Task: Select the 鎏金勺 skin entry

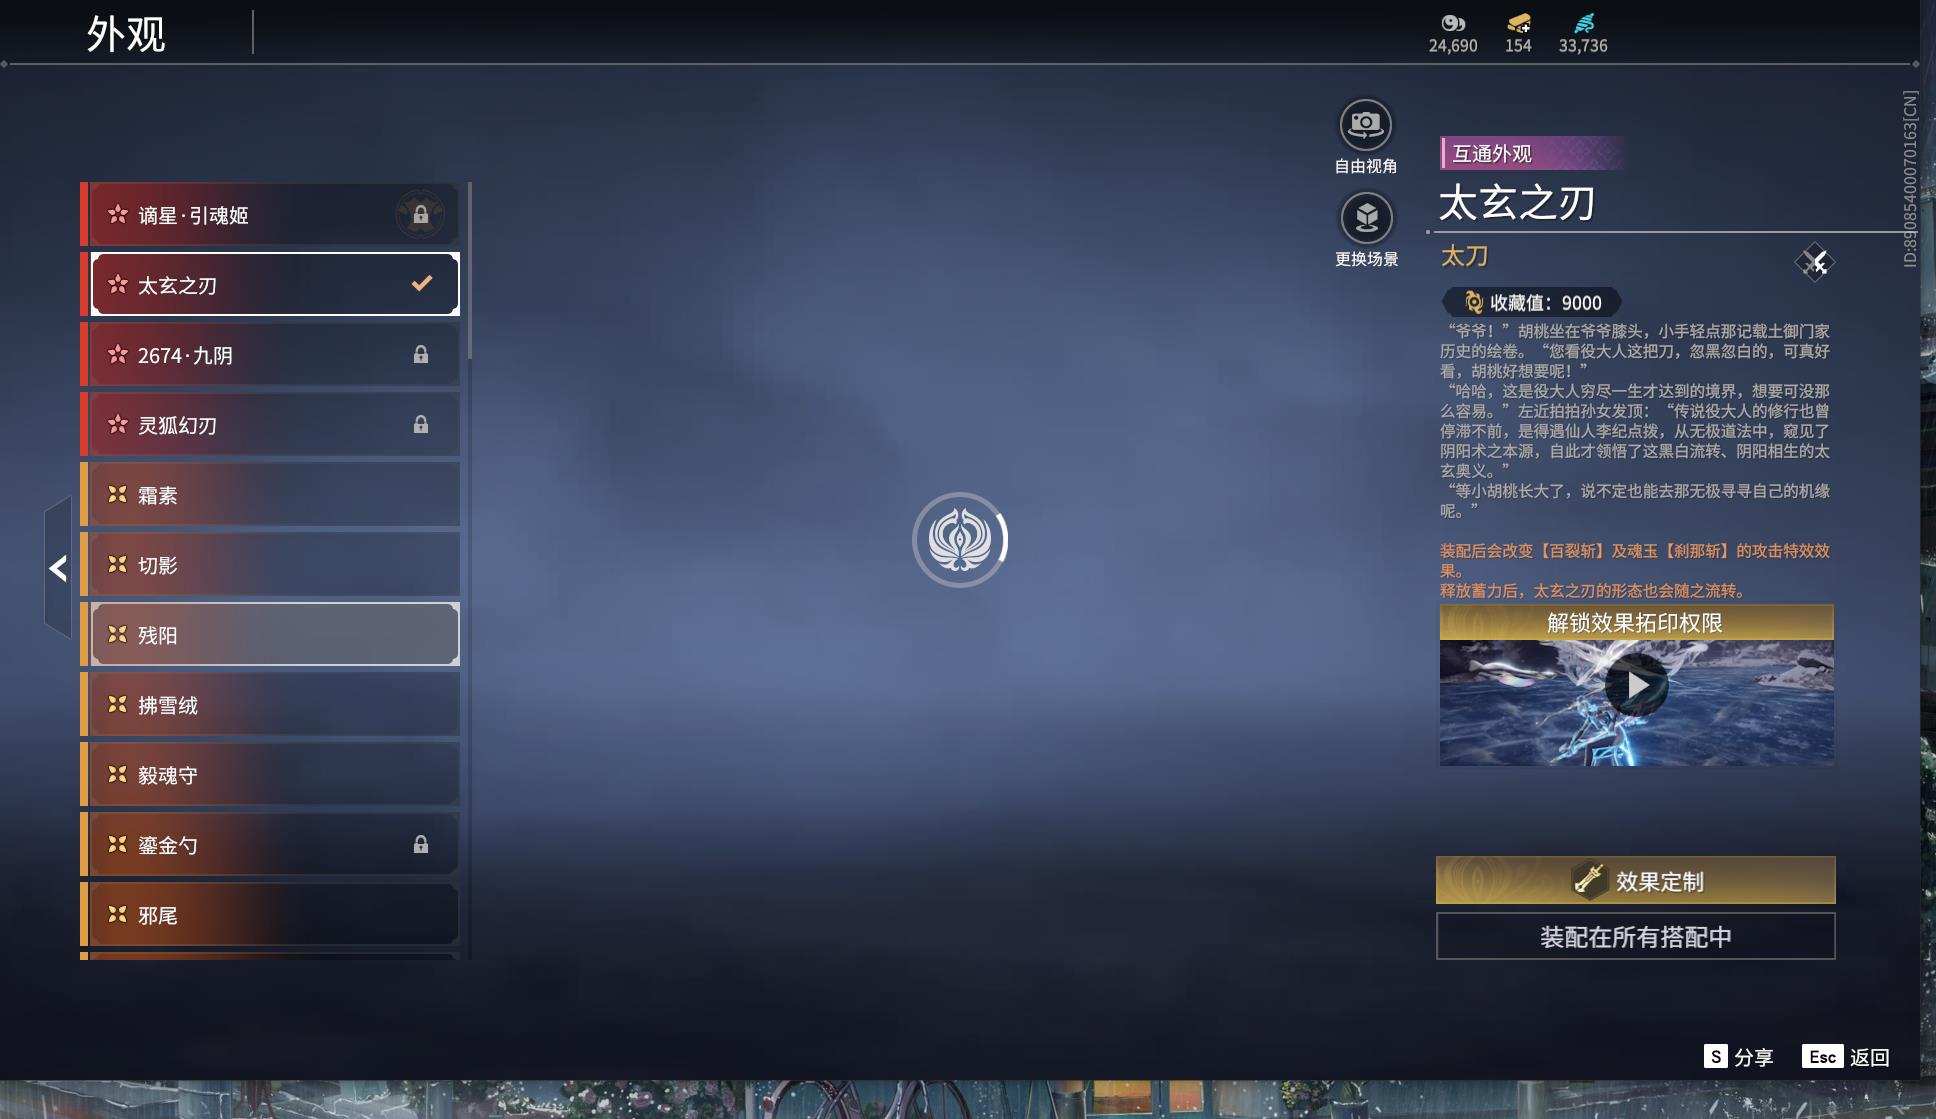Action: pos(270,845)
